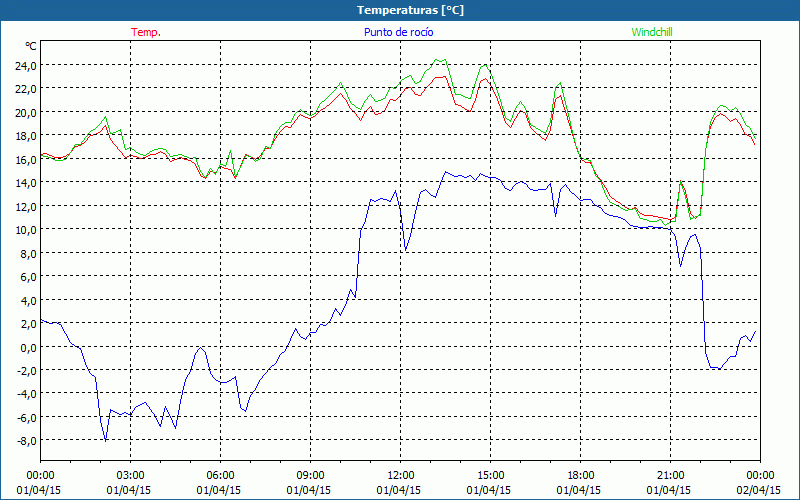This screenshot has width=800, height=500.
Task: Click the -4,0 y-axis value
Action: tap(27, 394)
